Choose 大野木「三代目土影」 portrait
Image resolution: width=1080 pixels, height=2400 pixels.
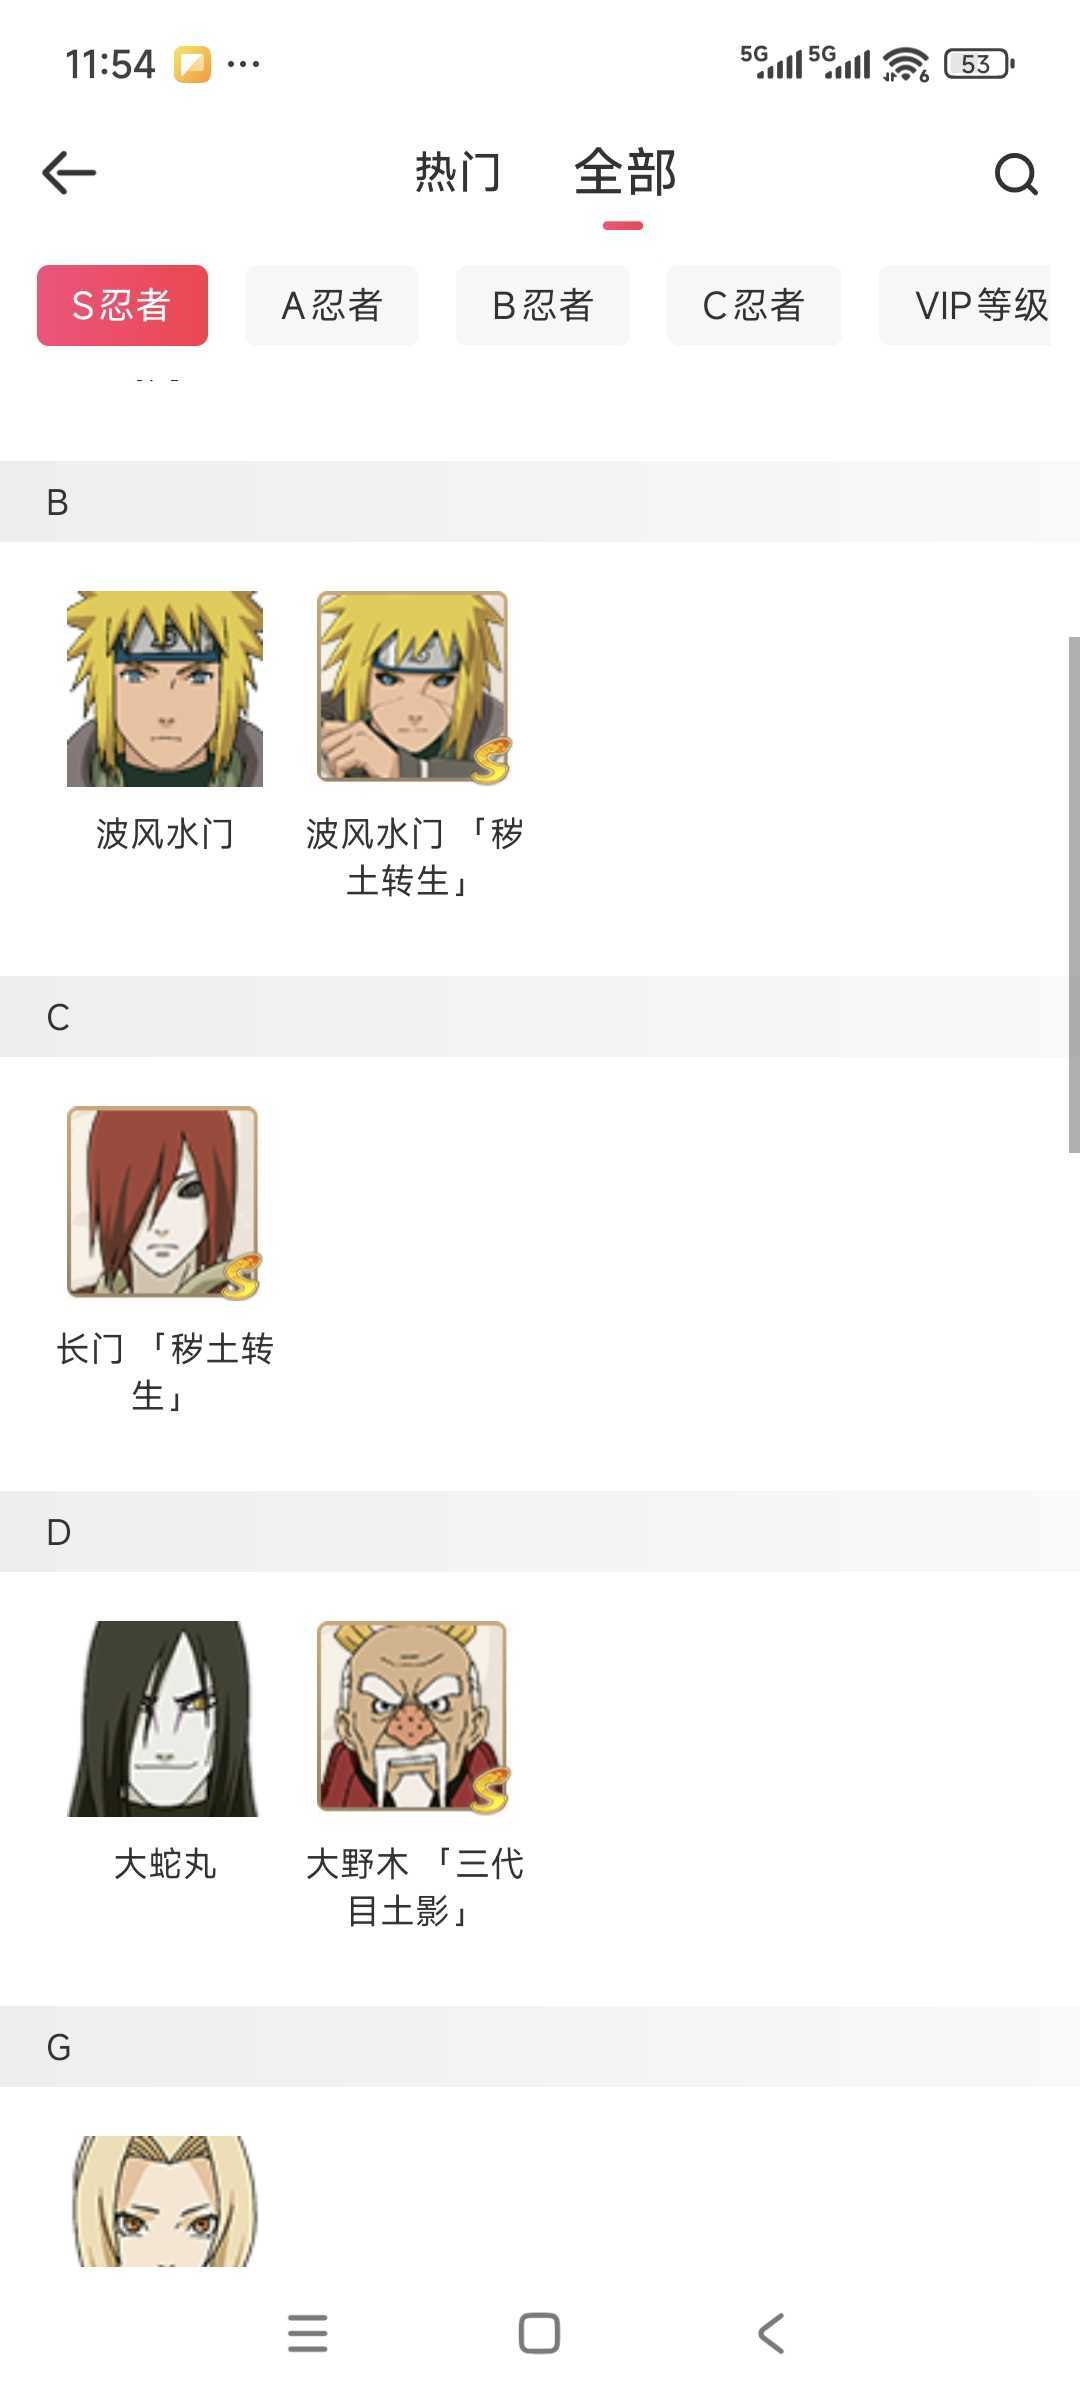[x=413, y=1716]
